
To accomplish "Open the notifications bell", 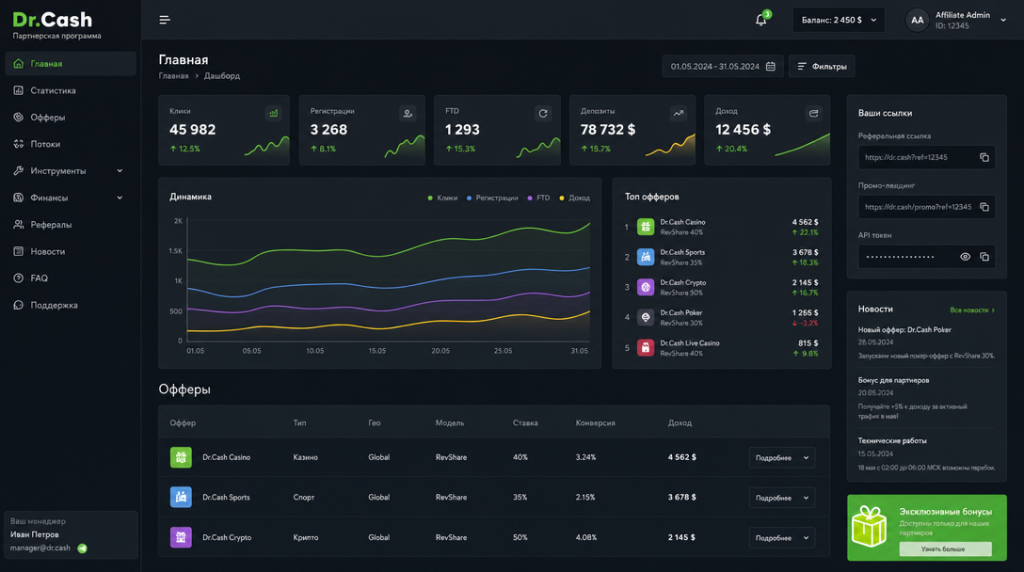I will pos(761,20).
